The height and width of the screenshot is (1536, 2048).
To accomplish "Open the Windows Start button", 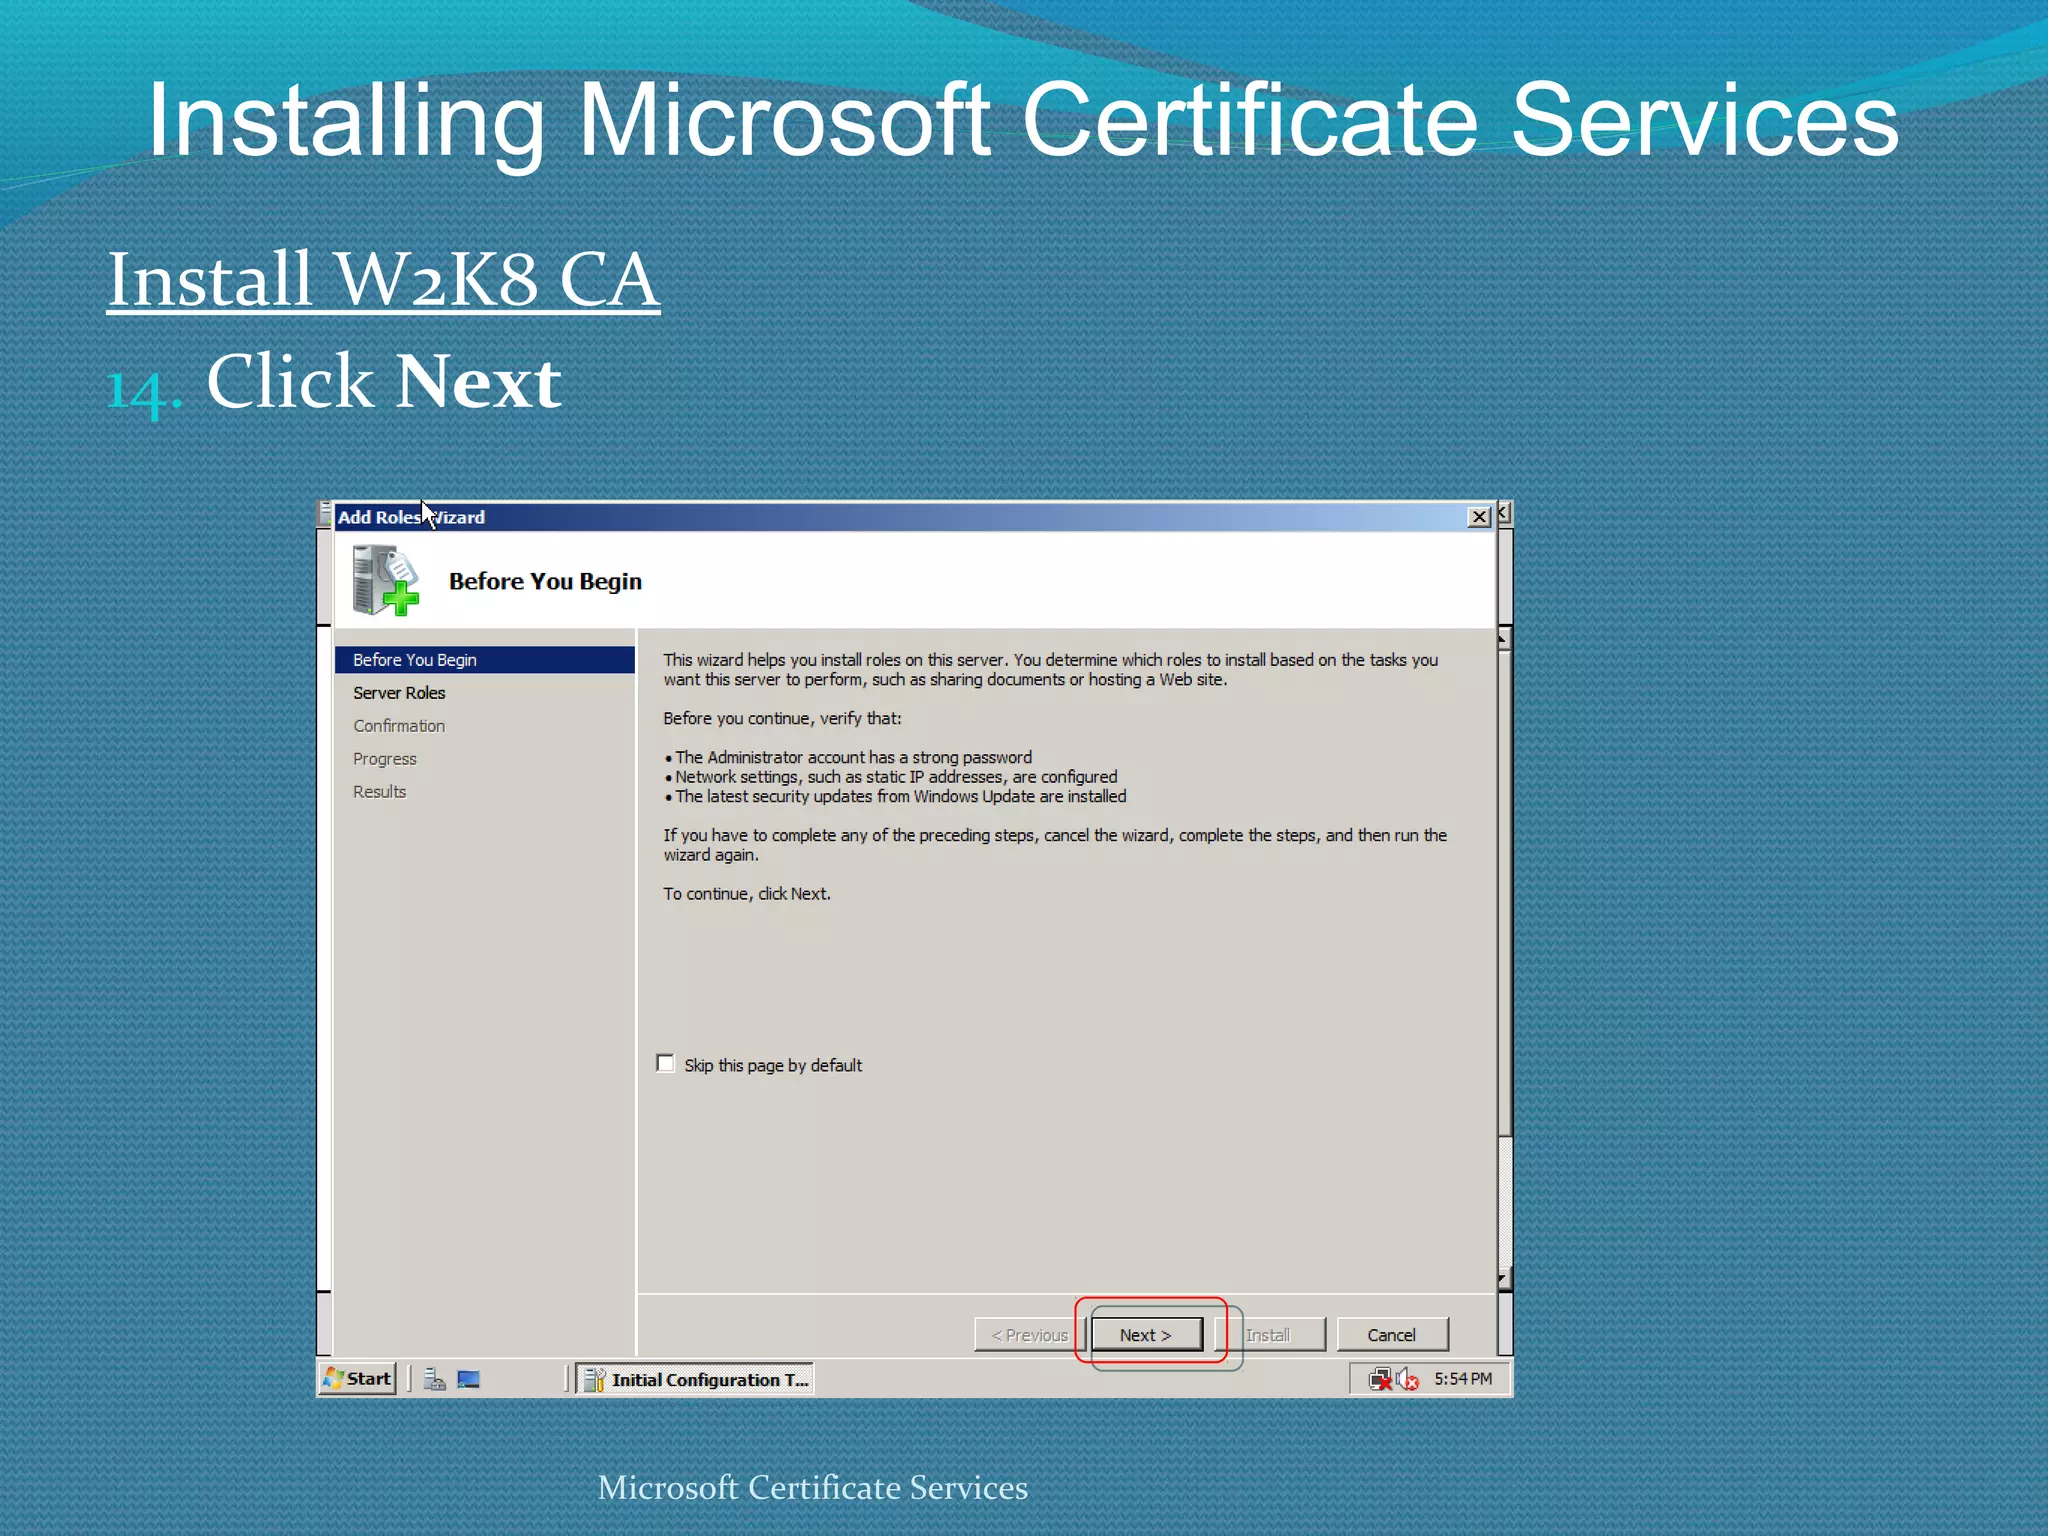I will 358,1379.
